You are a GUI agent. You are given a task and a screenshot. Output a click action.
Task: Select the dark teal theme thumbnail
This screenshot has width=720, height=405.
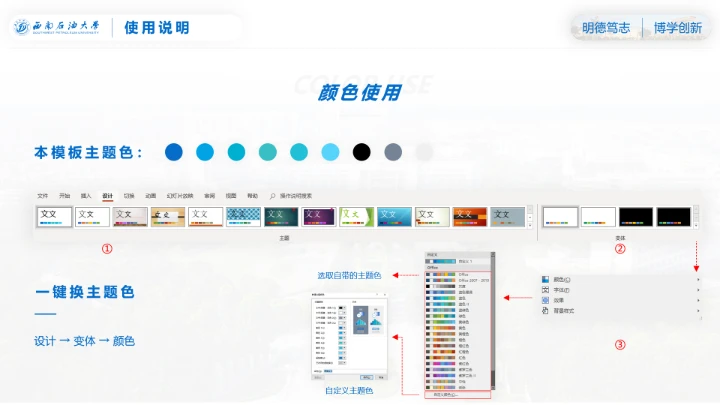point(281,217)
